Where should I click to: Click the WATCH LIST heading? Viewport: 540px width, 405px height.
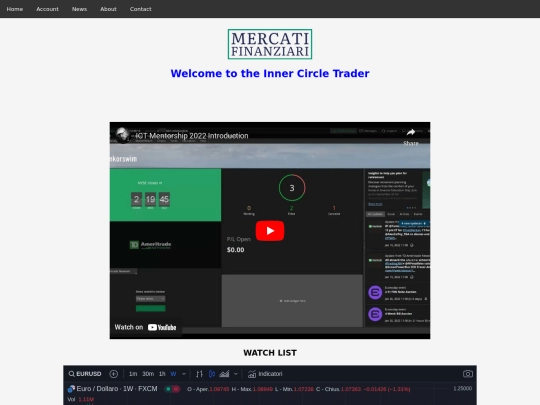point(270,353)
